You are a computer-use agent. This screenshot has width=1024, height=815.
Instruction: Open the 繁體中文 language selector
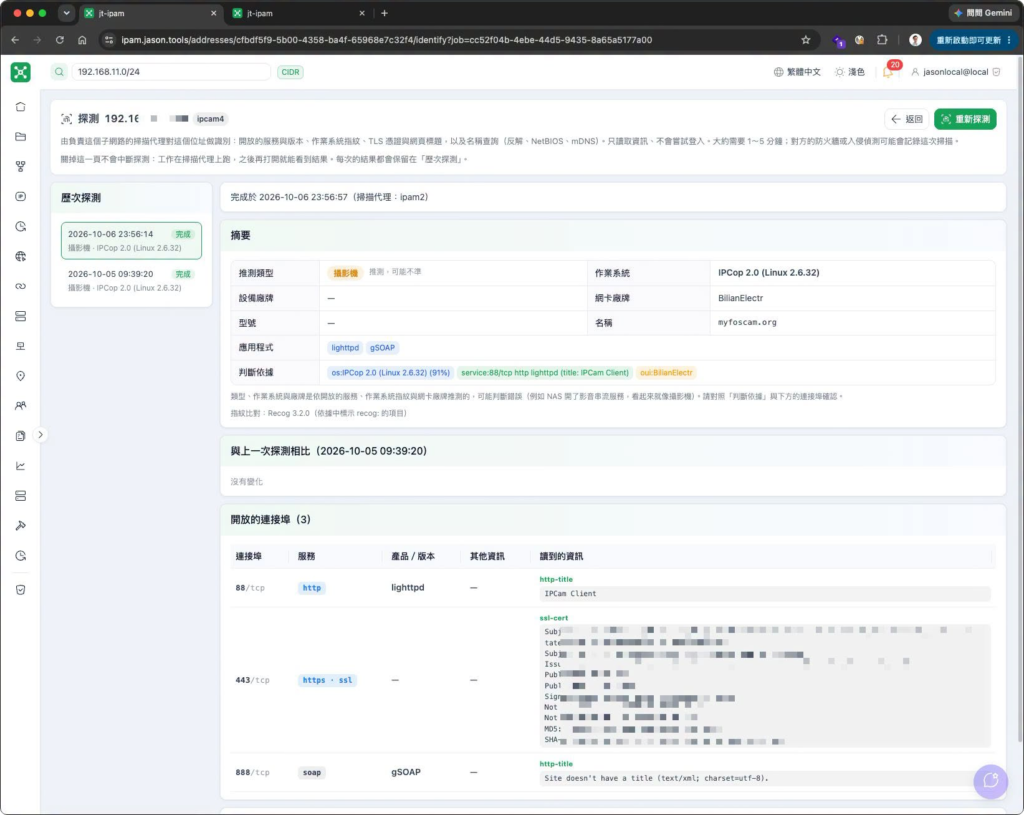click(797, 72)
